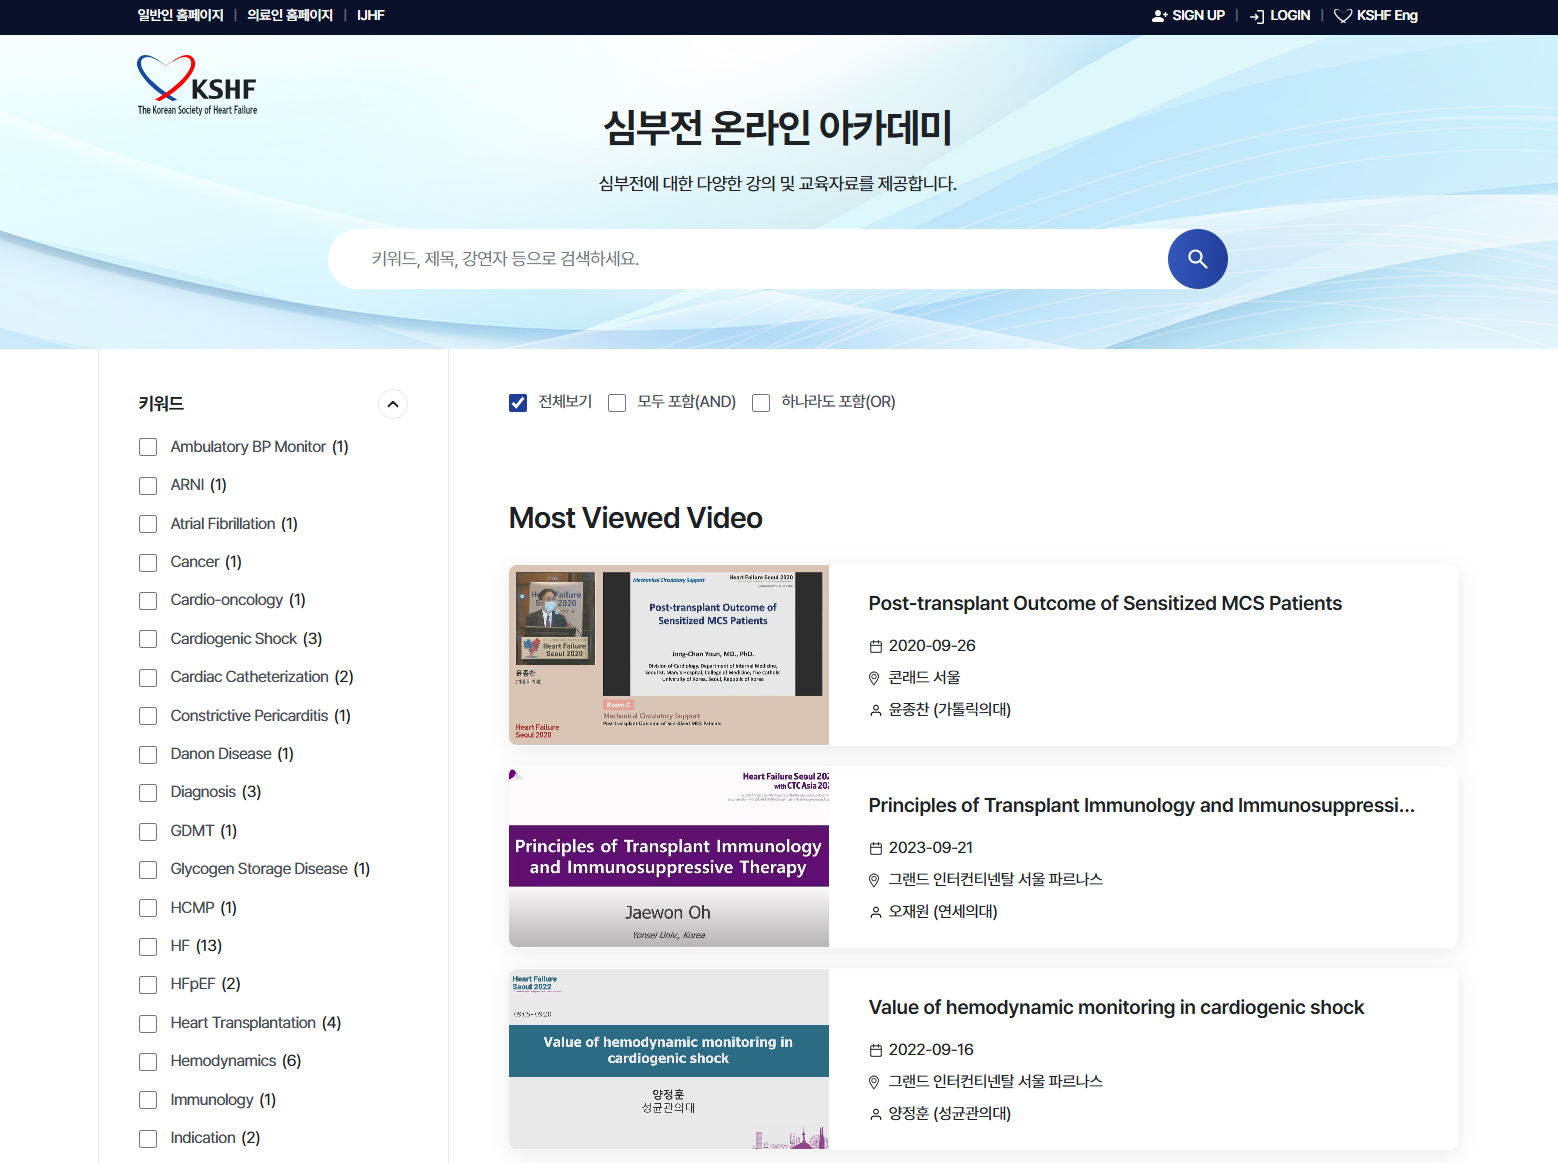Click the LOGIN arrow icon
This screenshot has height=1163, width=1558.
(1257, 16)
